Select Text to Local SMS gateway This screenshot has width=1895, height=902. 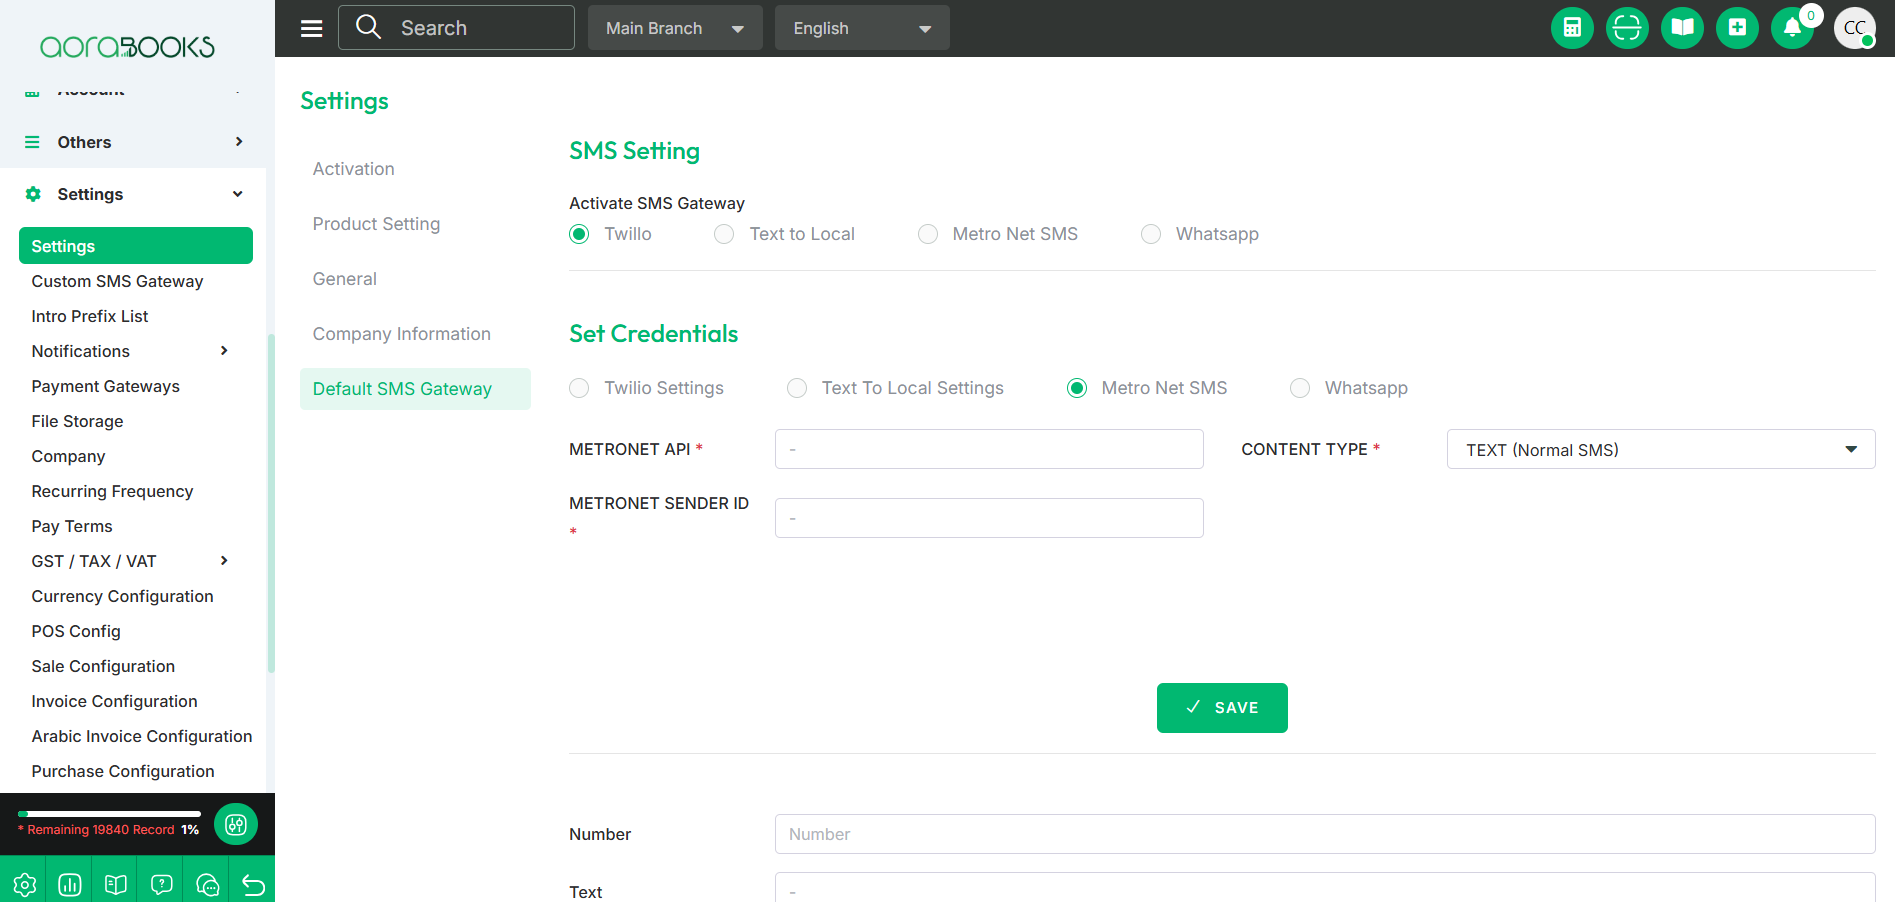click(724, 234)
